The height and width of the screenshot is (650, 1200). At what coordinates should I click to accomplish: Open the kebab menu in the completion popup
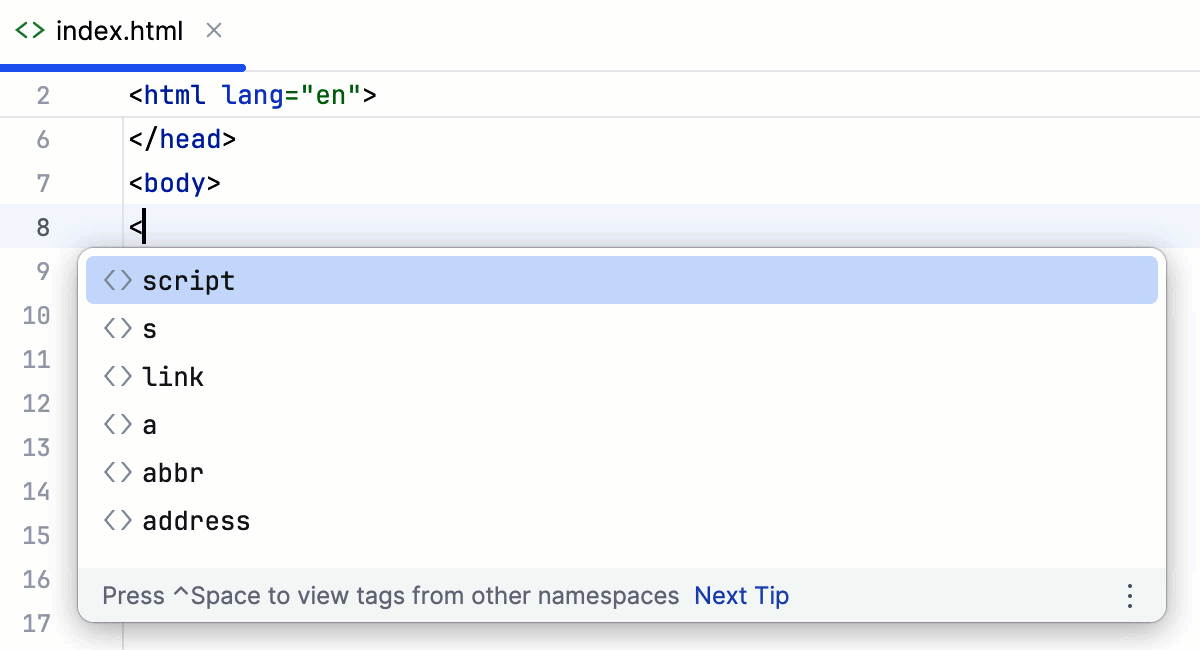coord(1129,595)
